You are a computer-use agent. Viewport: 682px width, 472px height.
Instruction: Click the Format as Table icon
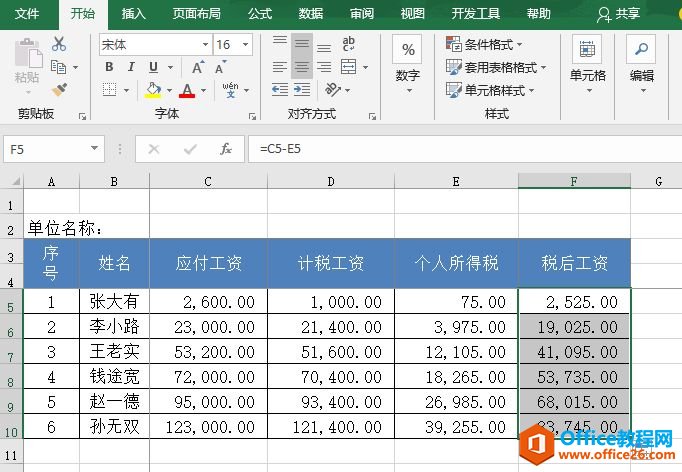(453, 67)
